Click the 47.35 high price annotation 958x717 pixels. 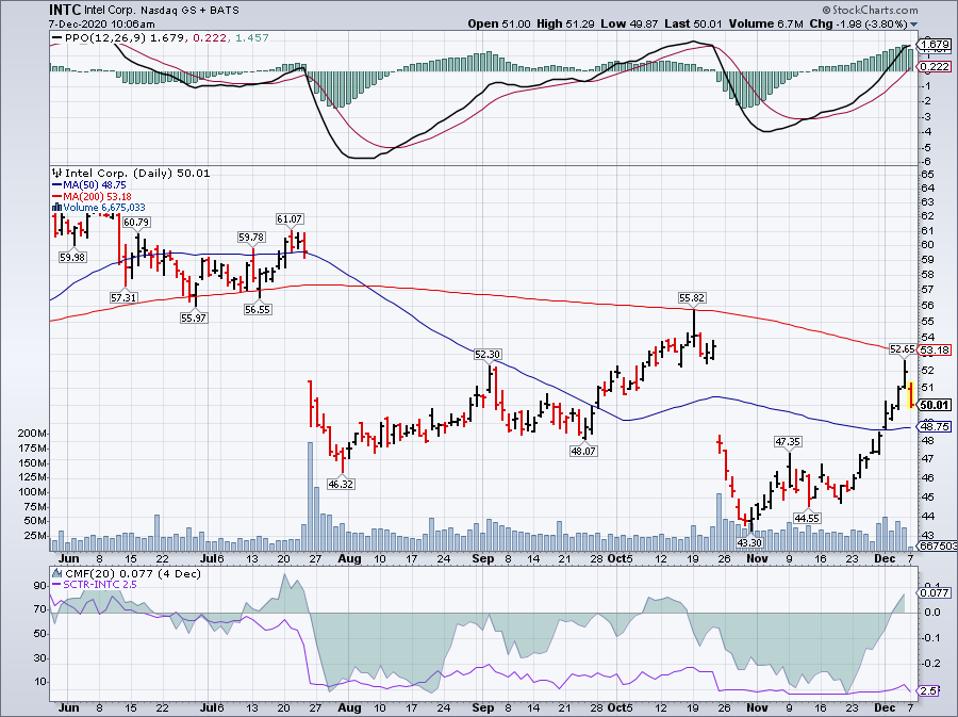pyautogui.click(x=788, y=441)
